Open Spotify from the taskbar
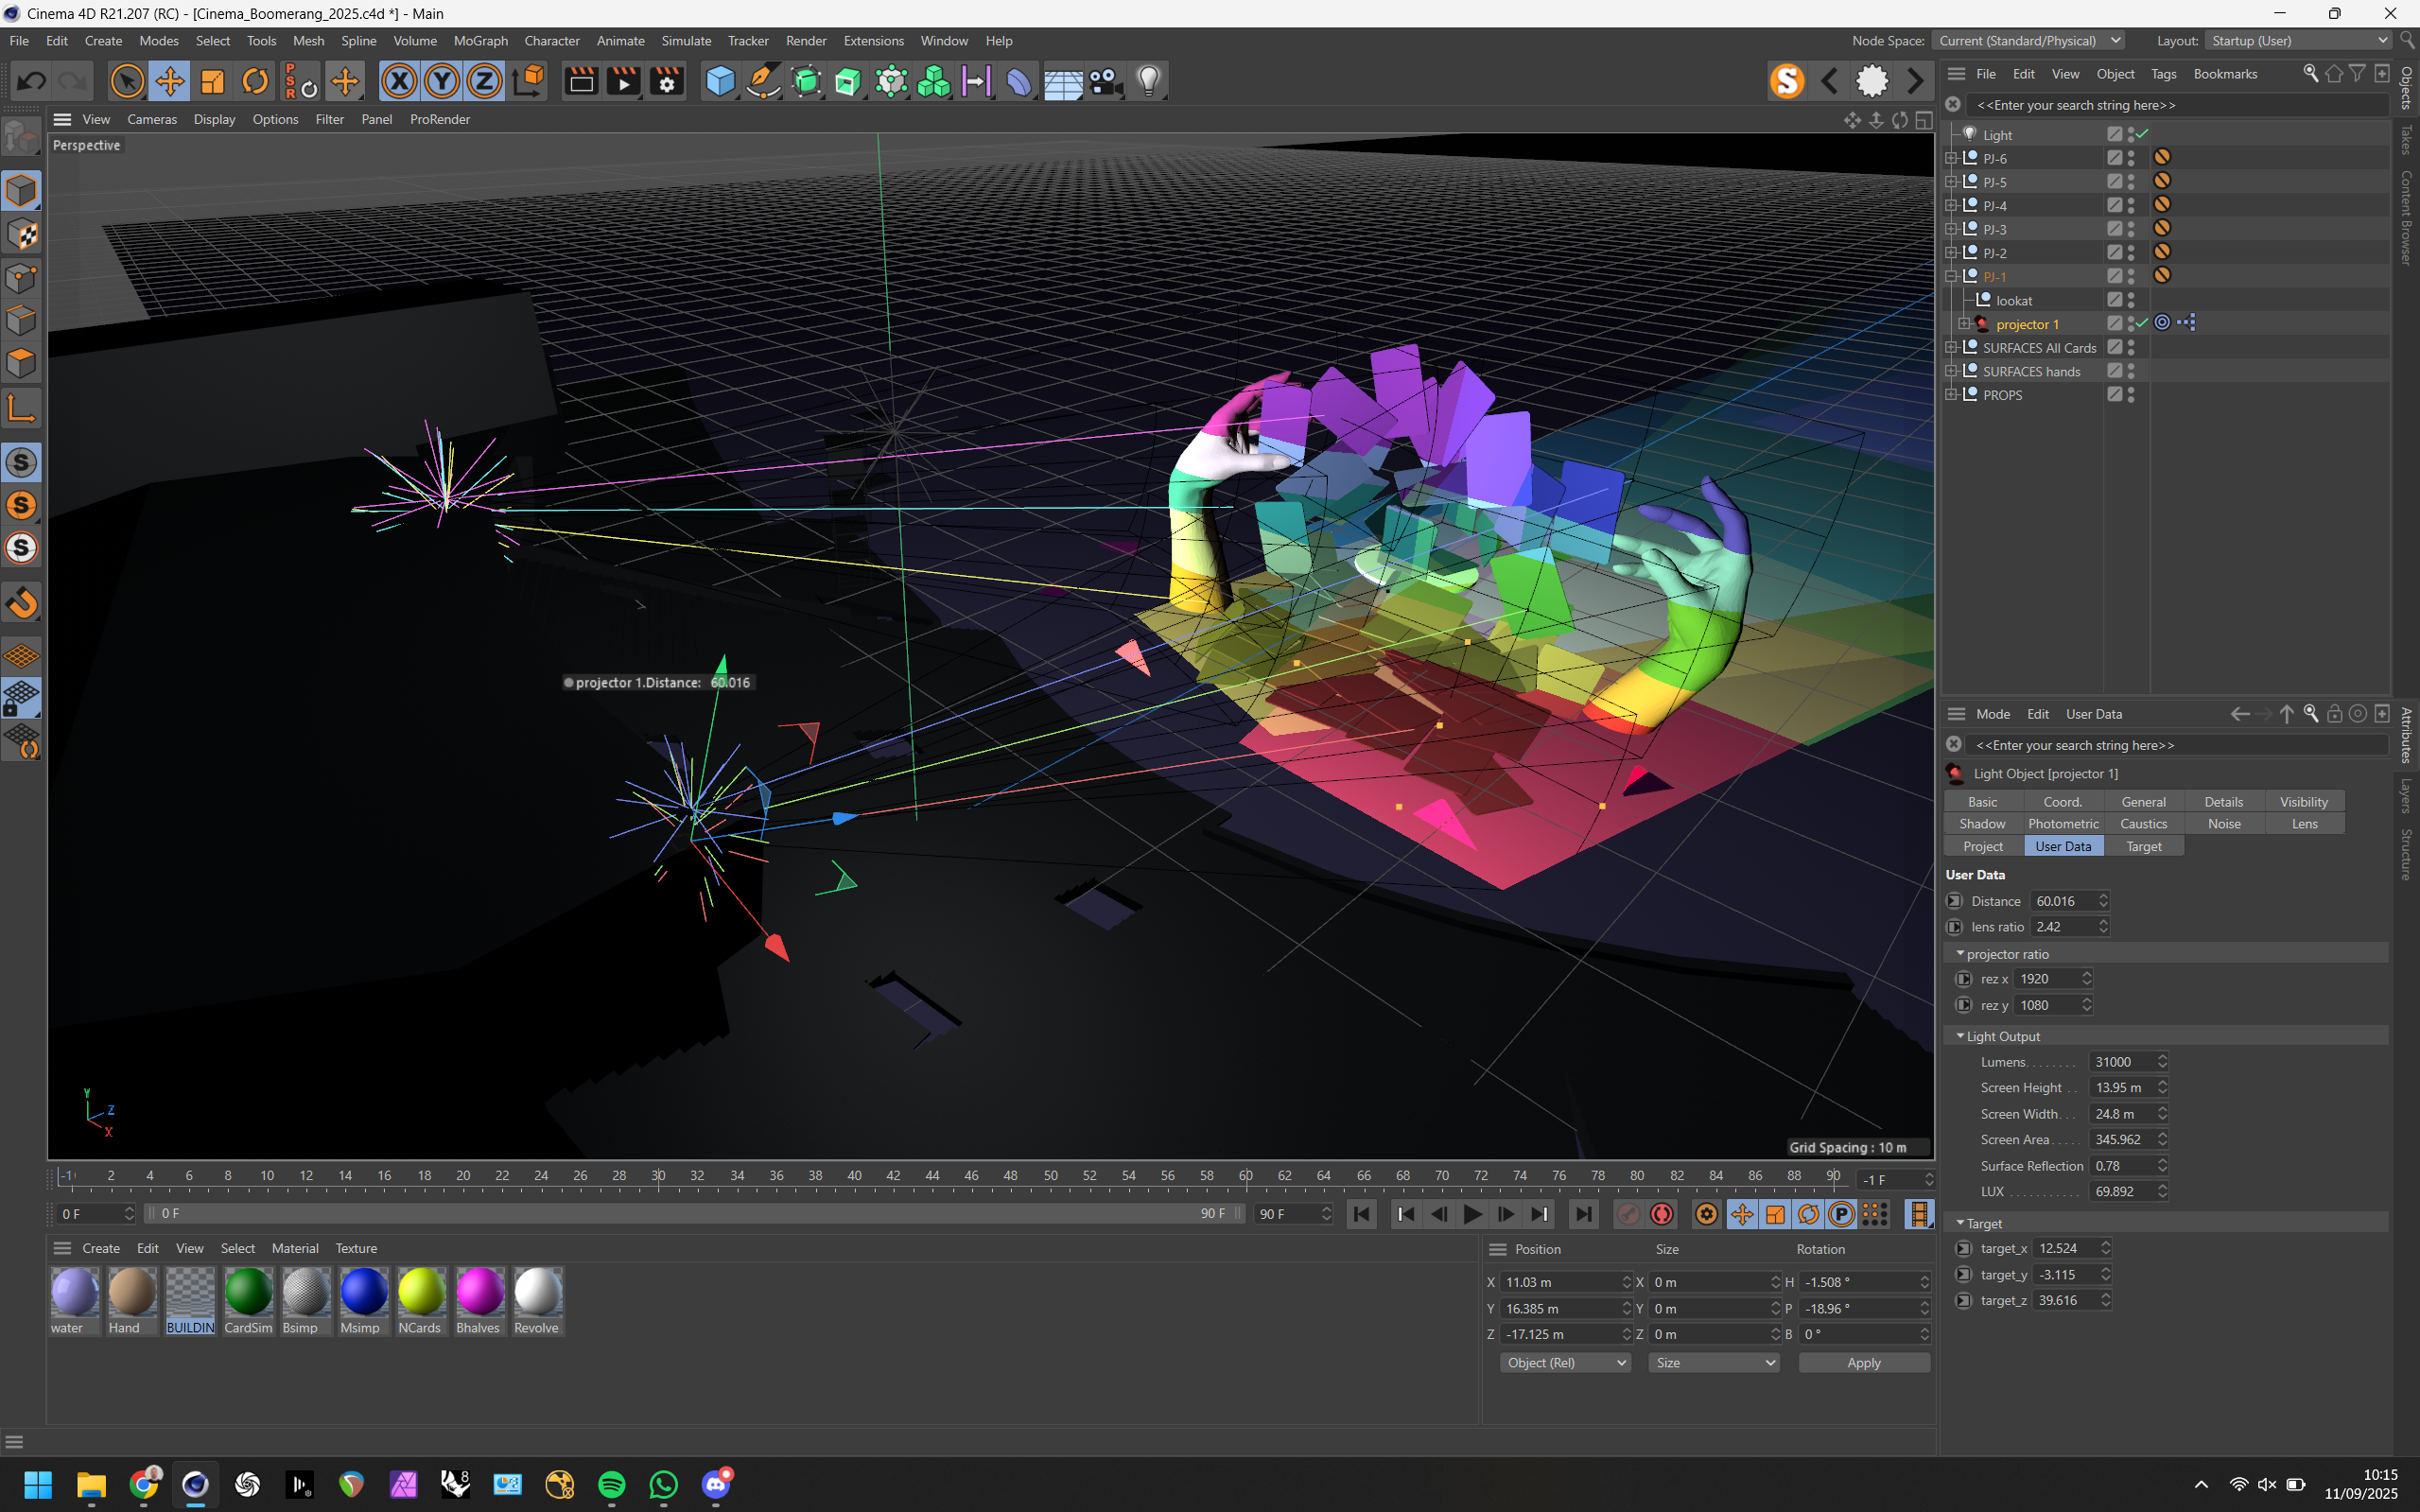Image resolution: width=2420 pixels, height=1512 pixels. 612,1484
